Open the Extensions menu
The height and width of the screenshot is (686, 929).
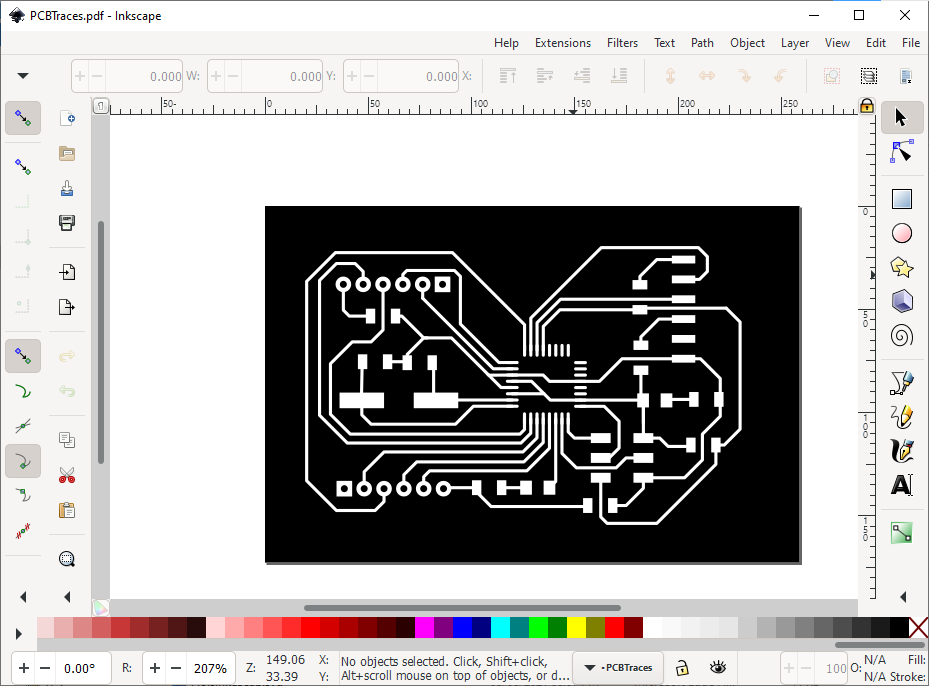(563, 43)
